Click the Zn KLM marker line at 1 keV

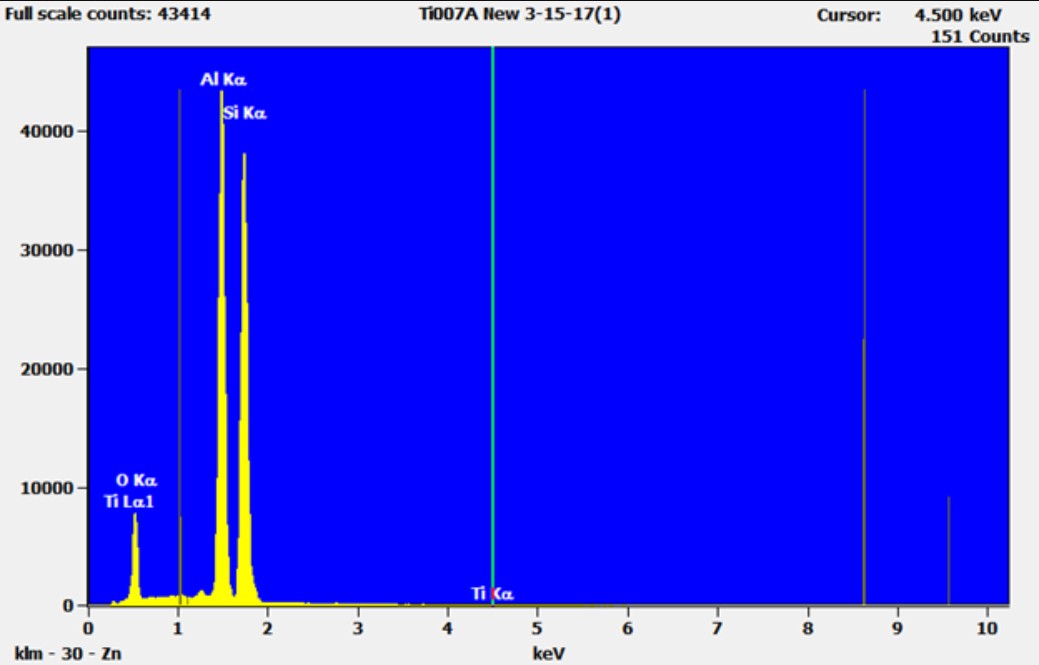(179, 346)
